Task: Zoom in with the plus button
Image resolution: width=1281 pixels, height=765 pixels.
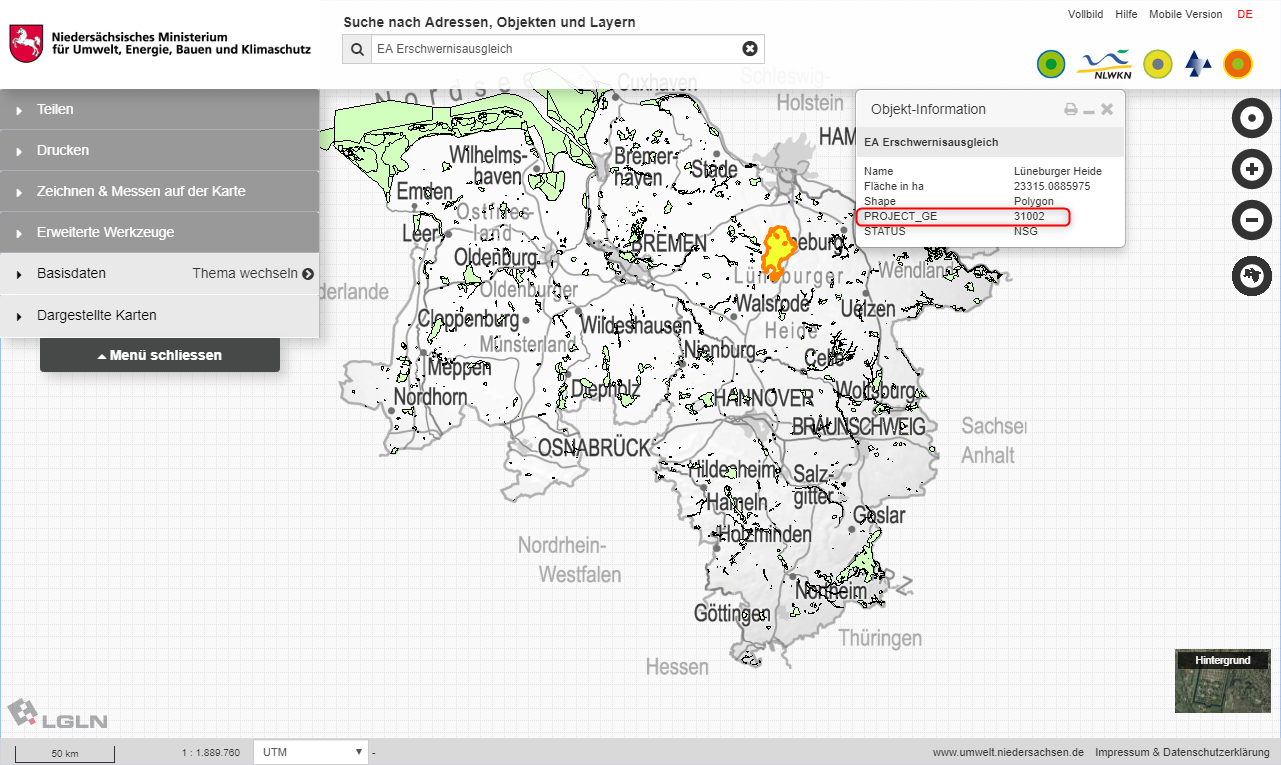Action: pyautogui.click(x=1250, y=170)
